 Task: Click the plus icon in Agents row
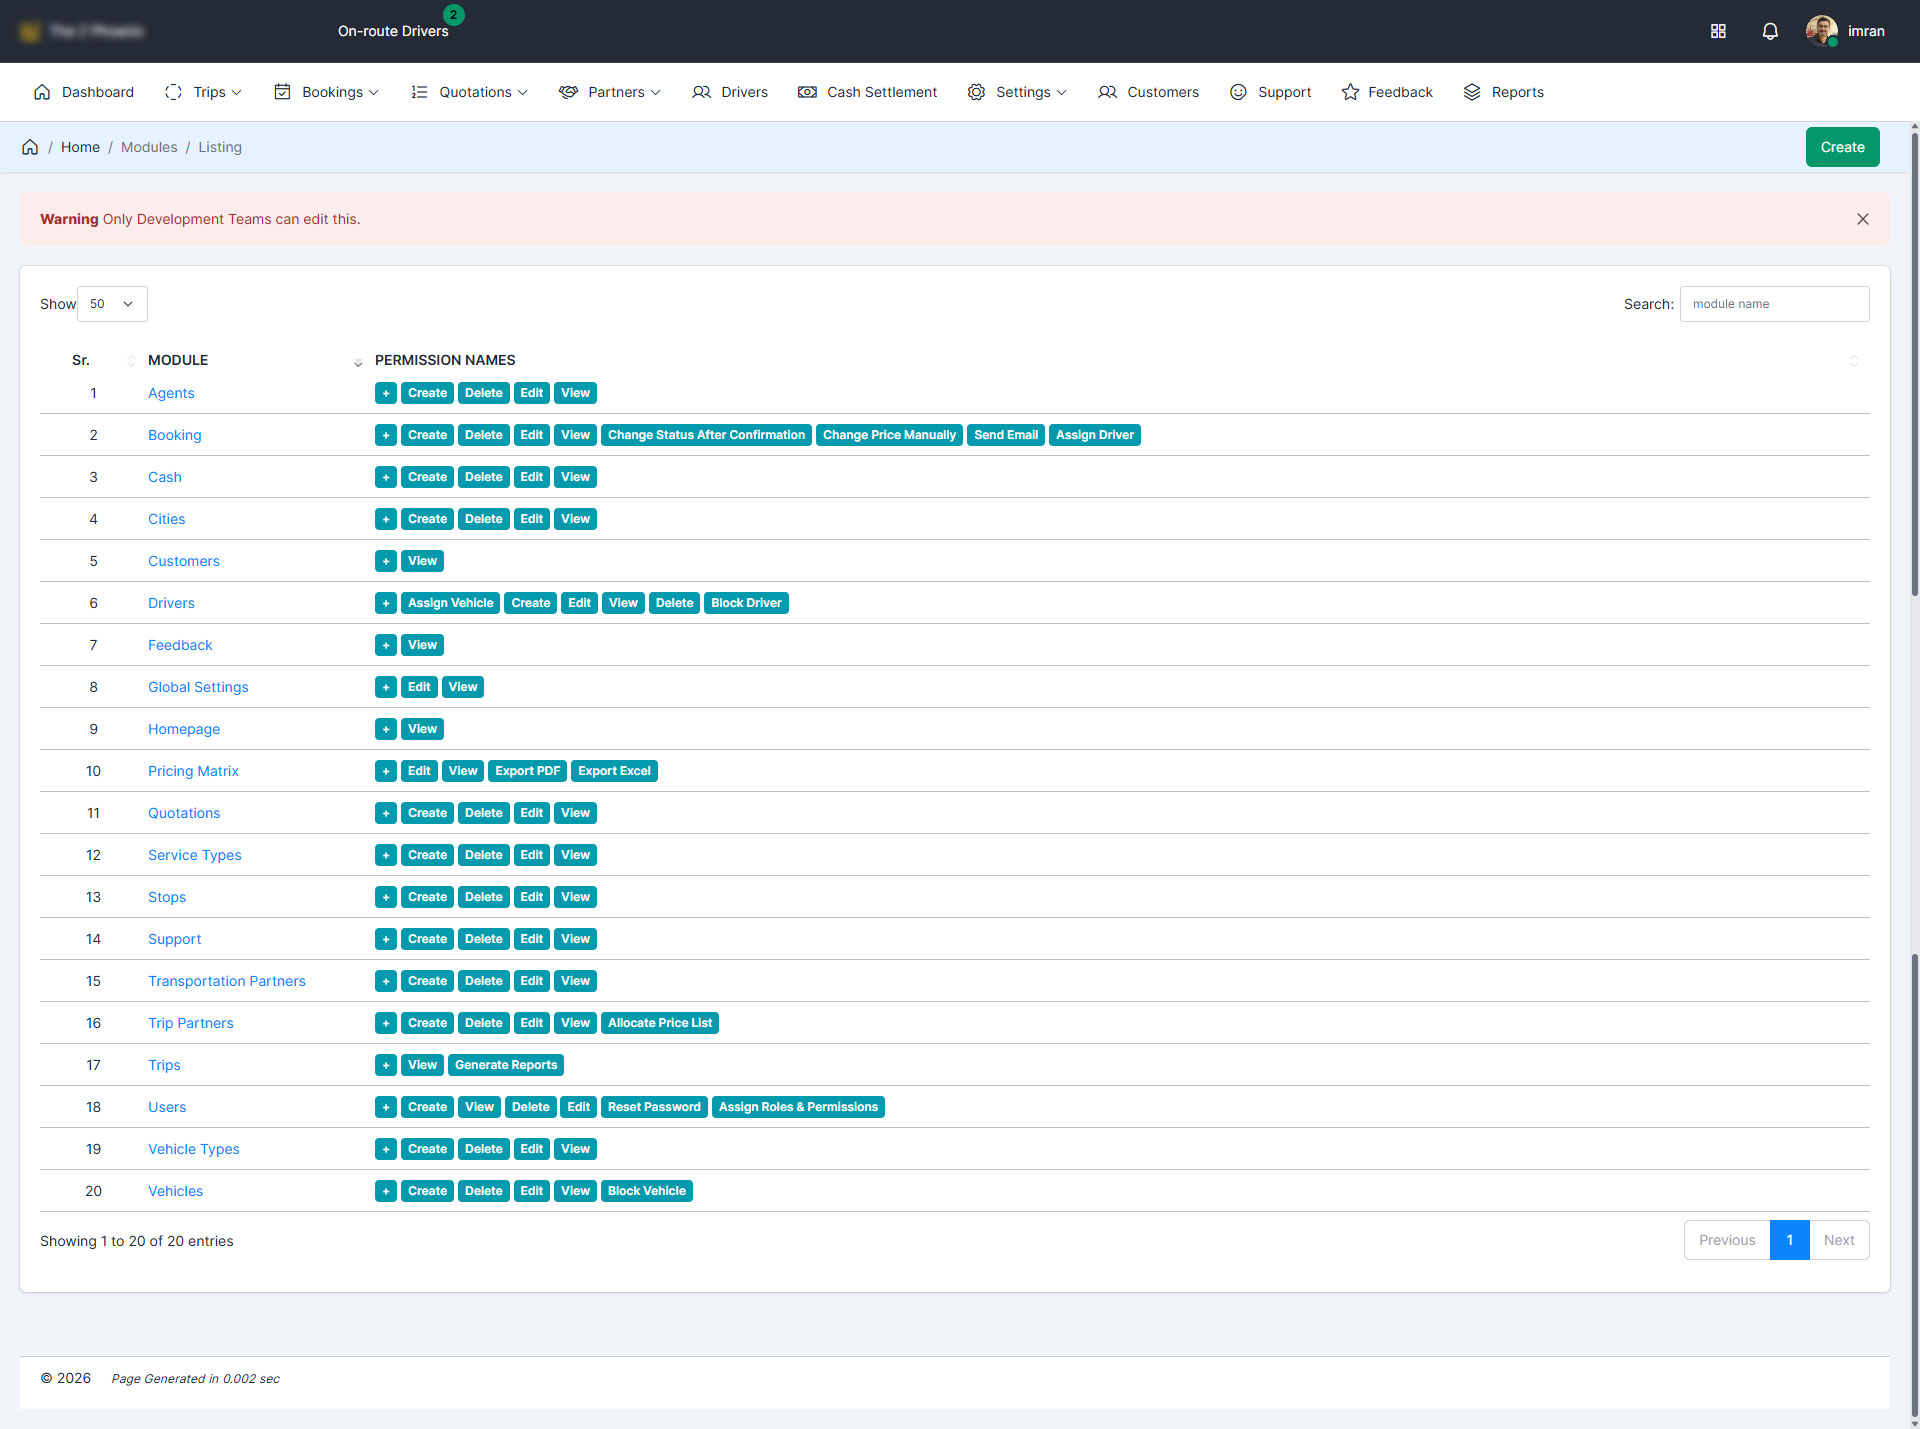385,393
